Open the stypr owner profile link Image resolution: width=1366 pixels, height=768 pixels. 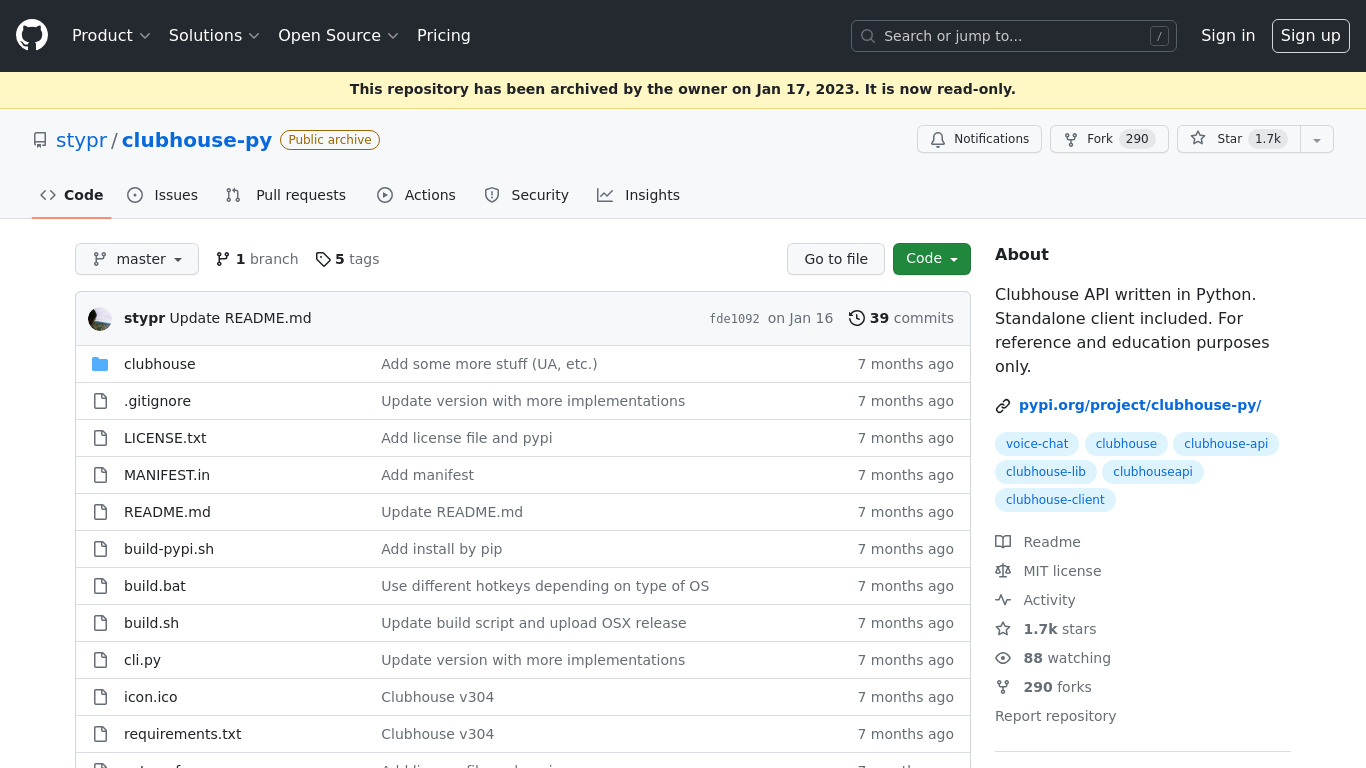click(82, 140)
